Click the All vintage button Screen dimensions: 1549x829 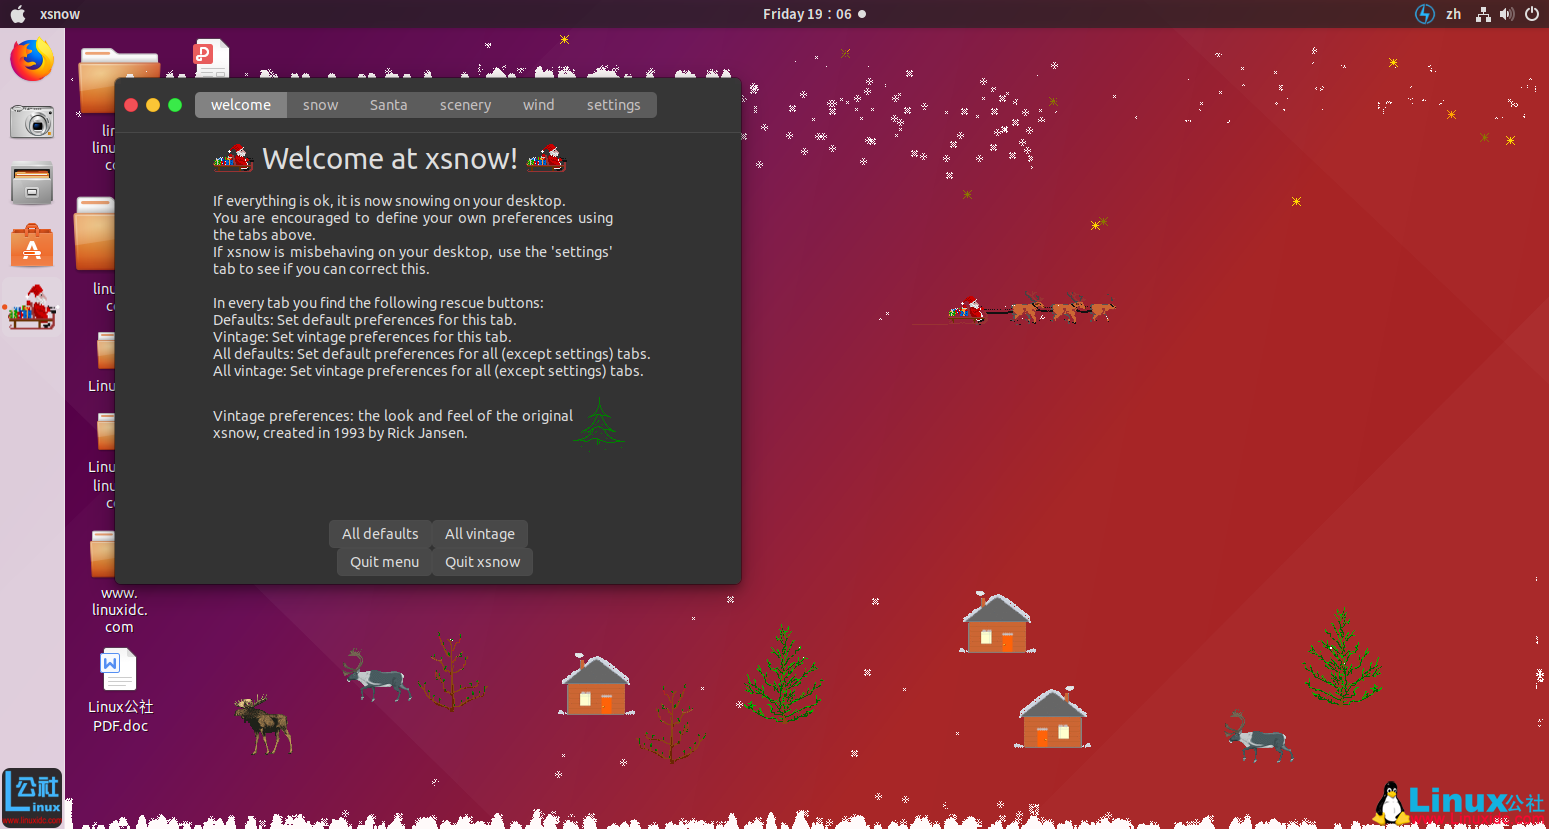(480, 534)
